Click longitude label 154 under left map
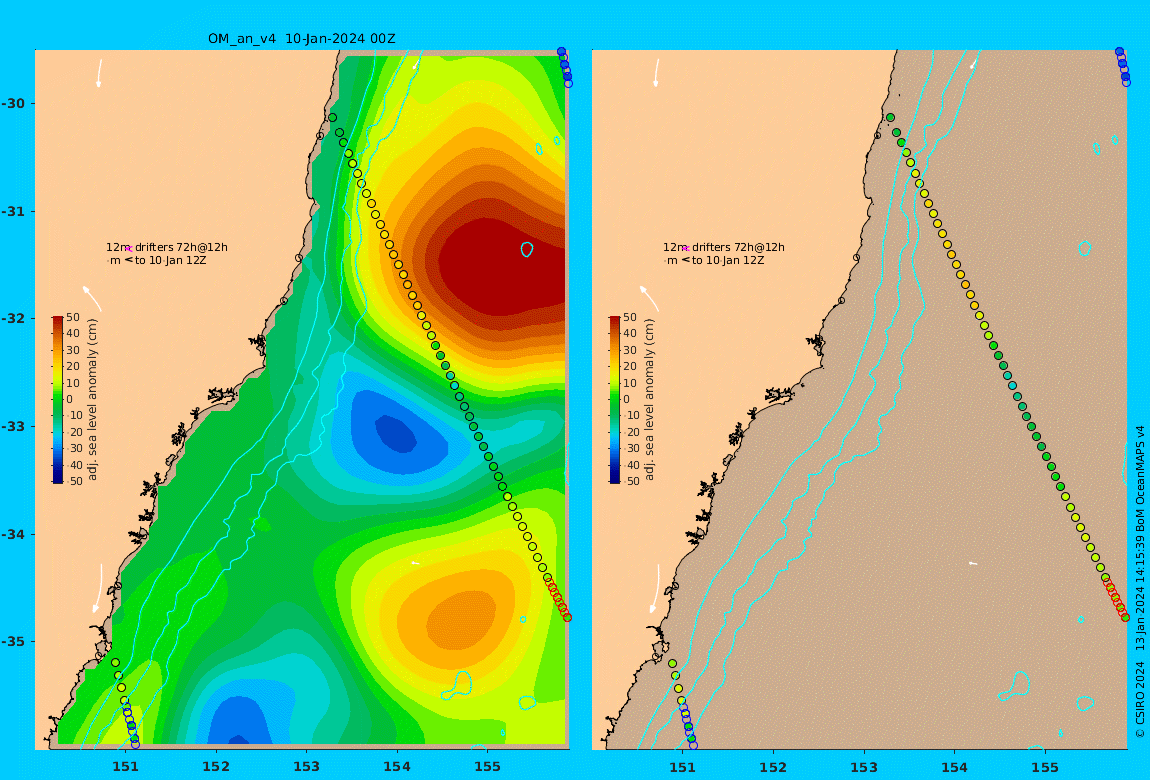The width and height of the screenshot is (1150, 780). 397,767
